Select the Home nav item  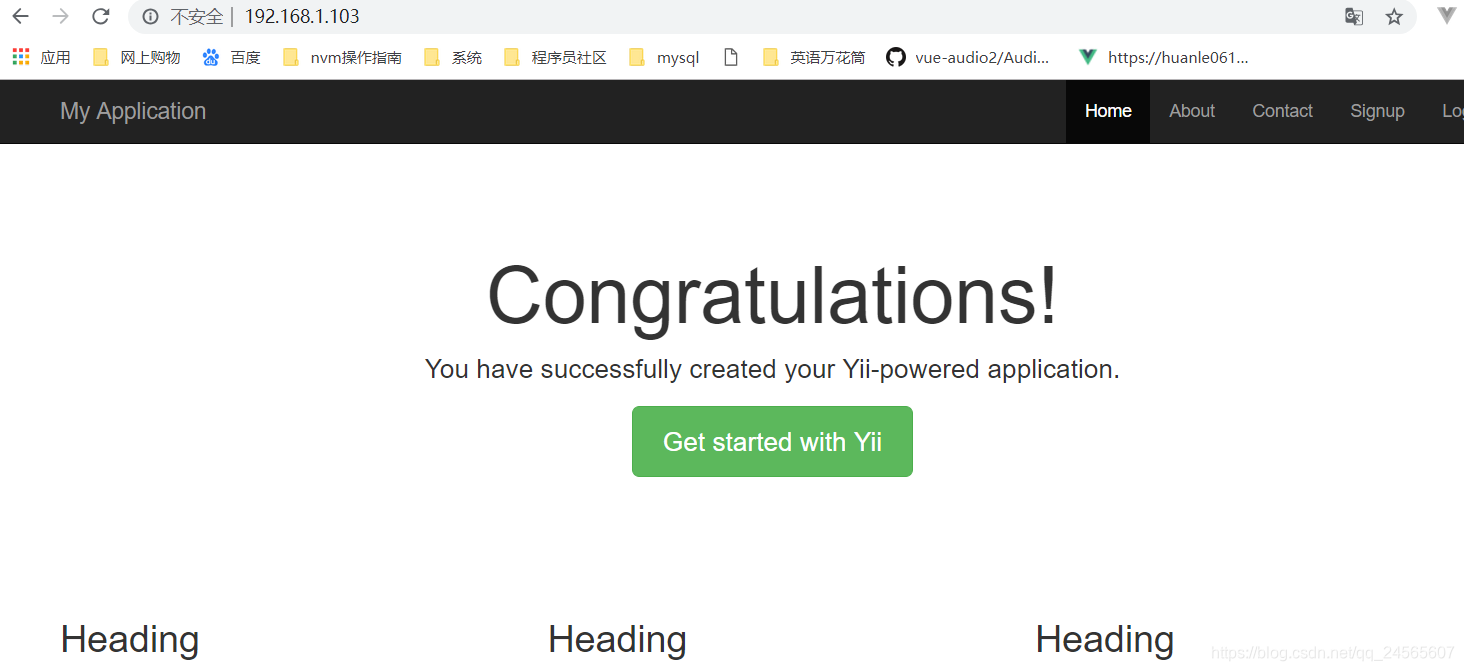(x=1108, y=111)
